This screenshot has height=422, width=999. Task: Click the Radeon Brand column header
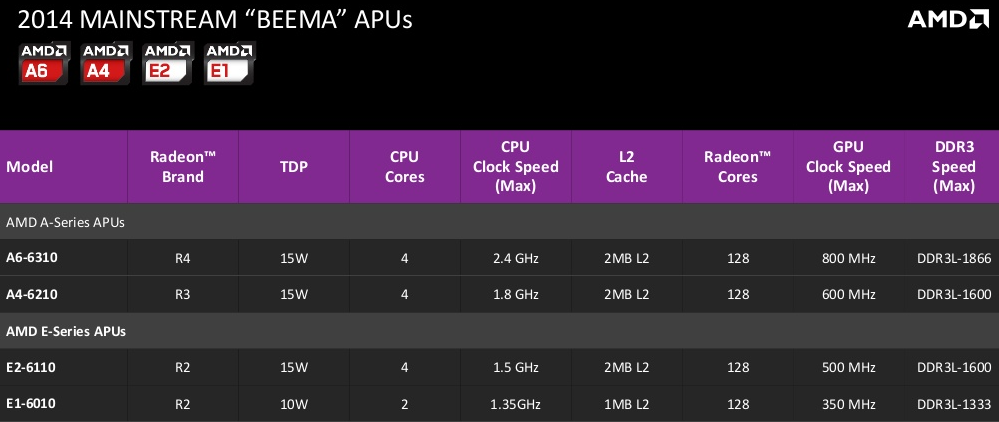pyautogui.click(x=183, y=167)
